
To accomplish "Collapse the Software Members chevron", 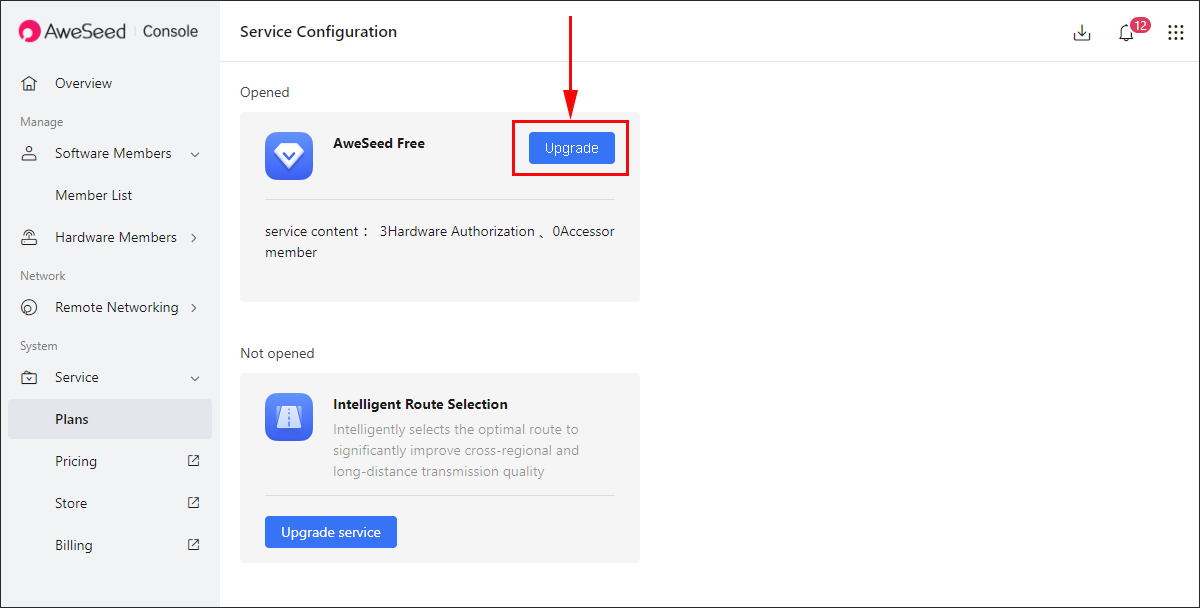I will [195, 154].
